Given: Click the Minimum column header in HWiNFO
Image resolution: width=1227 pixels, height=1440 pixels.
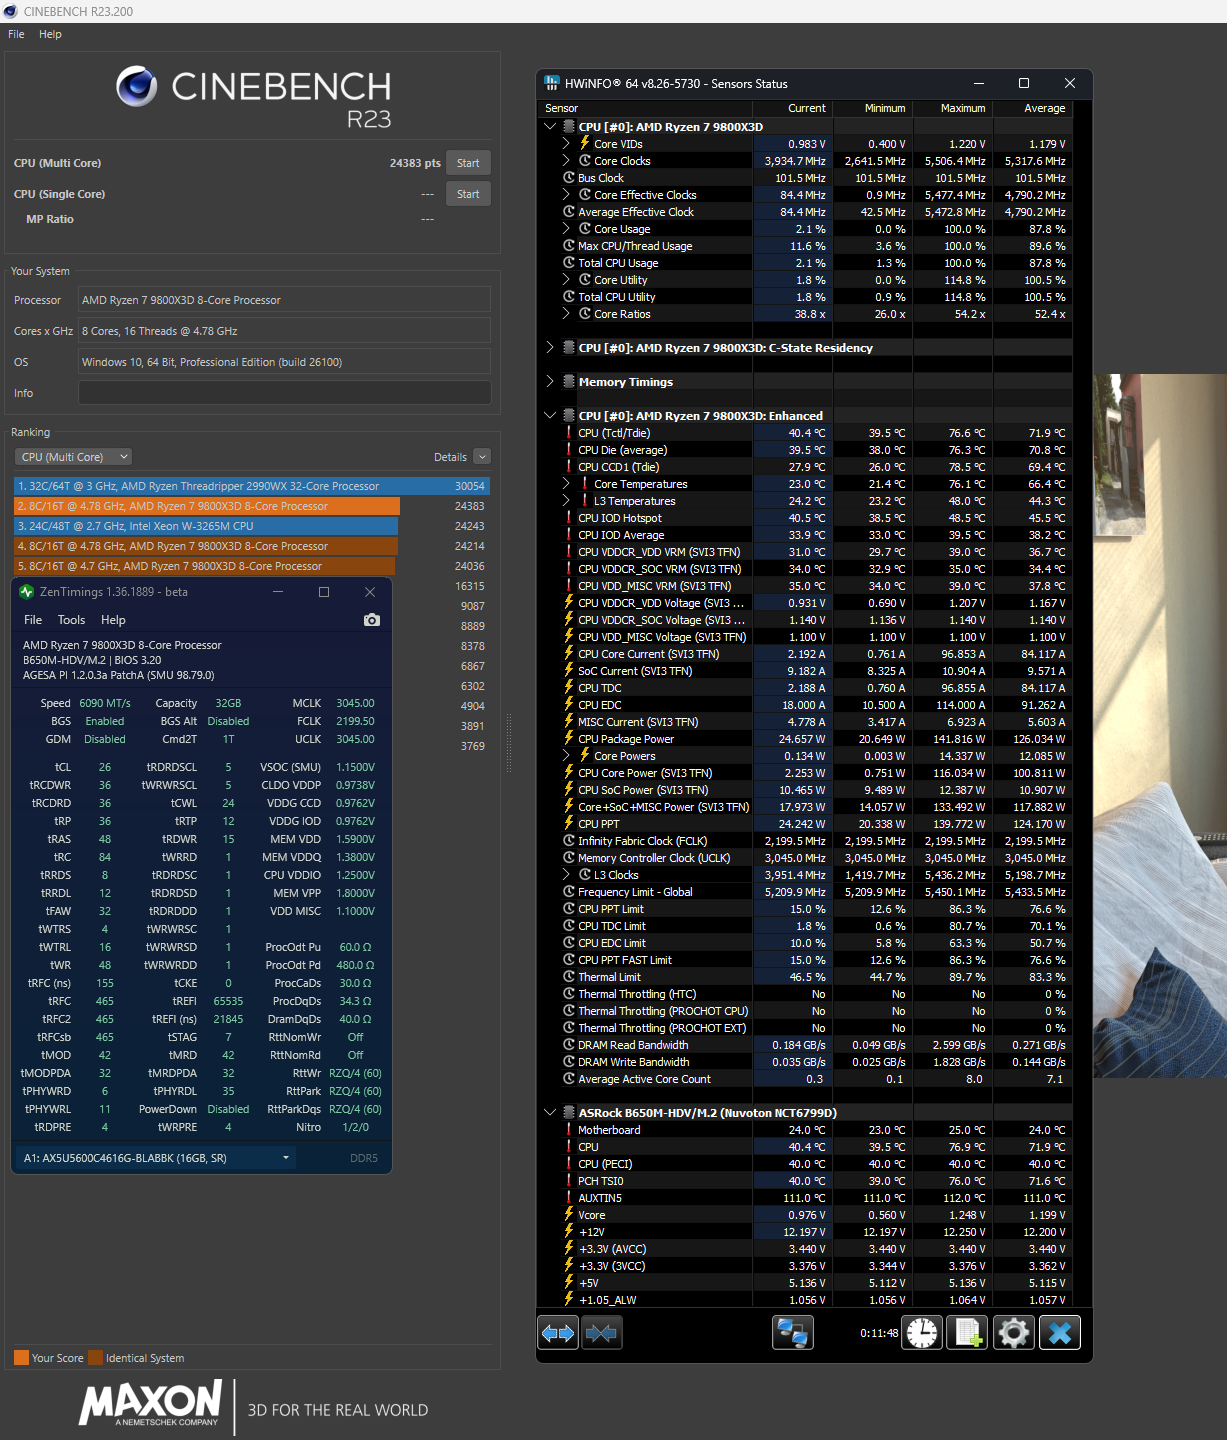Looking at the screenshot, I should point(872,108).
